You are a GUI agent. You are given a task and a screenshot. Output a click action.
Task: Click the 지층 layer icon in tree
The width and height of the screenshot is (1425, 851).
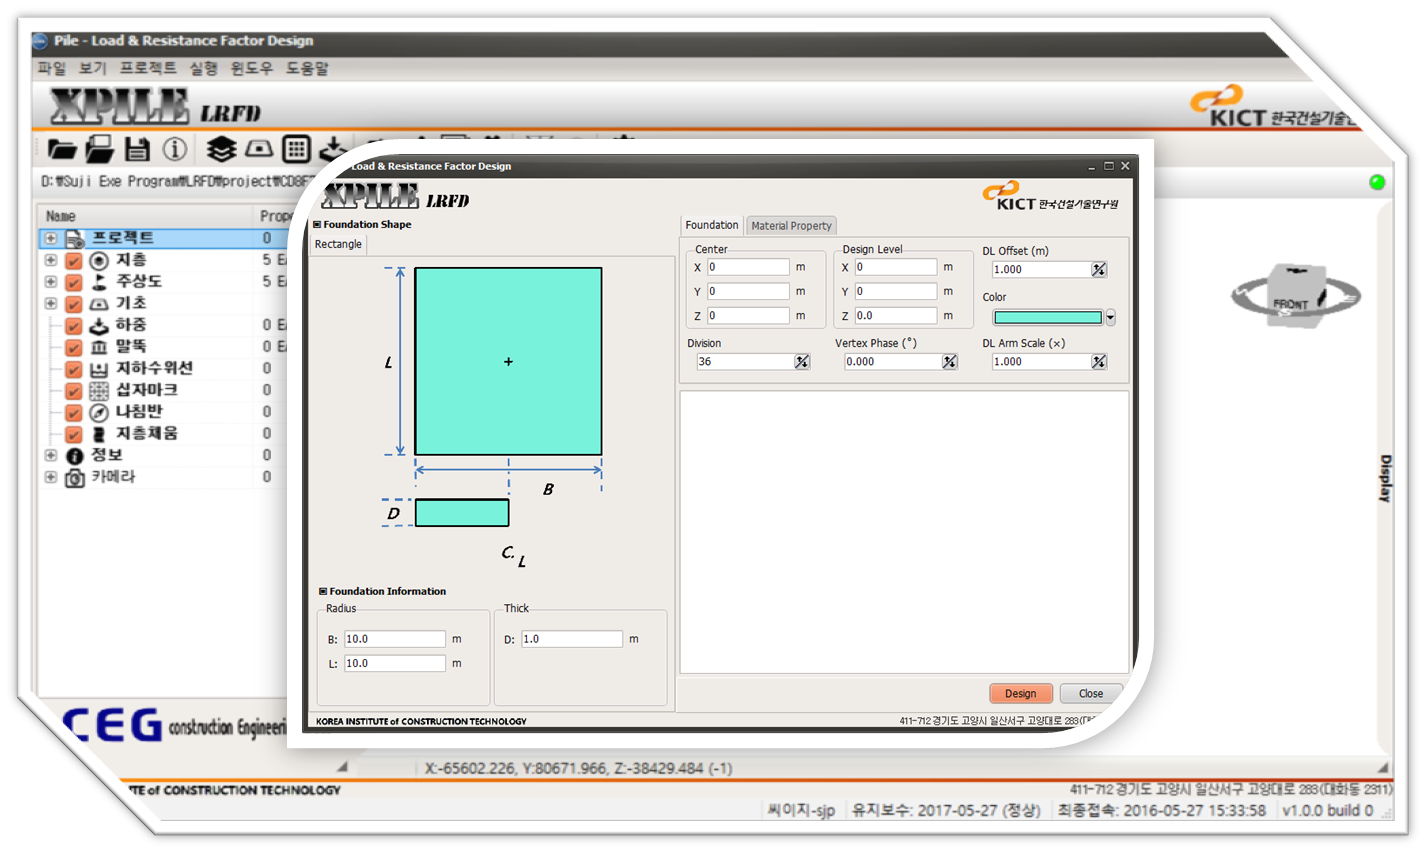click(x=99, y=261)
